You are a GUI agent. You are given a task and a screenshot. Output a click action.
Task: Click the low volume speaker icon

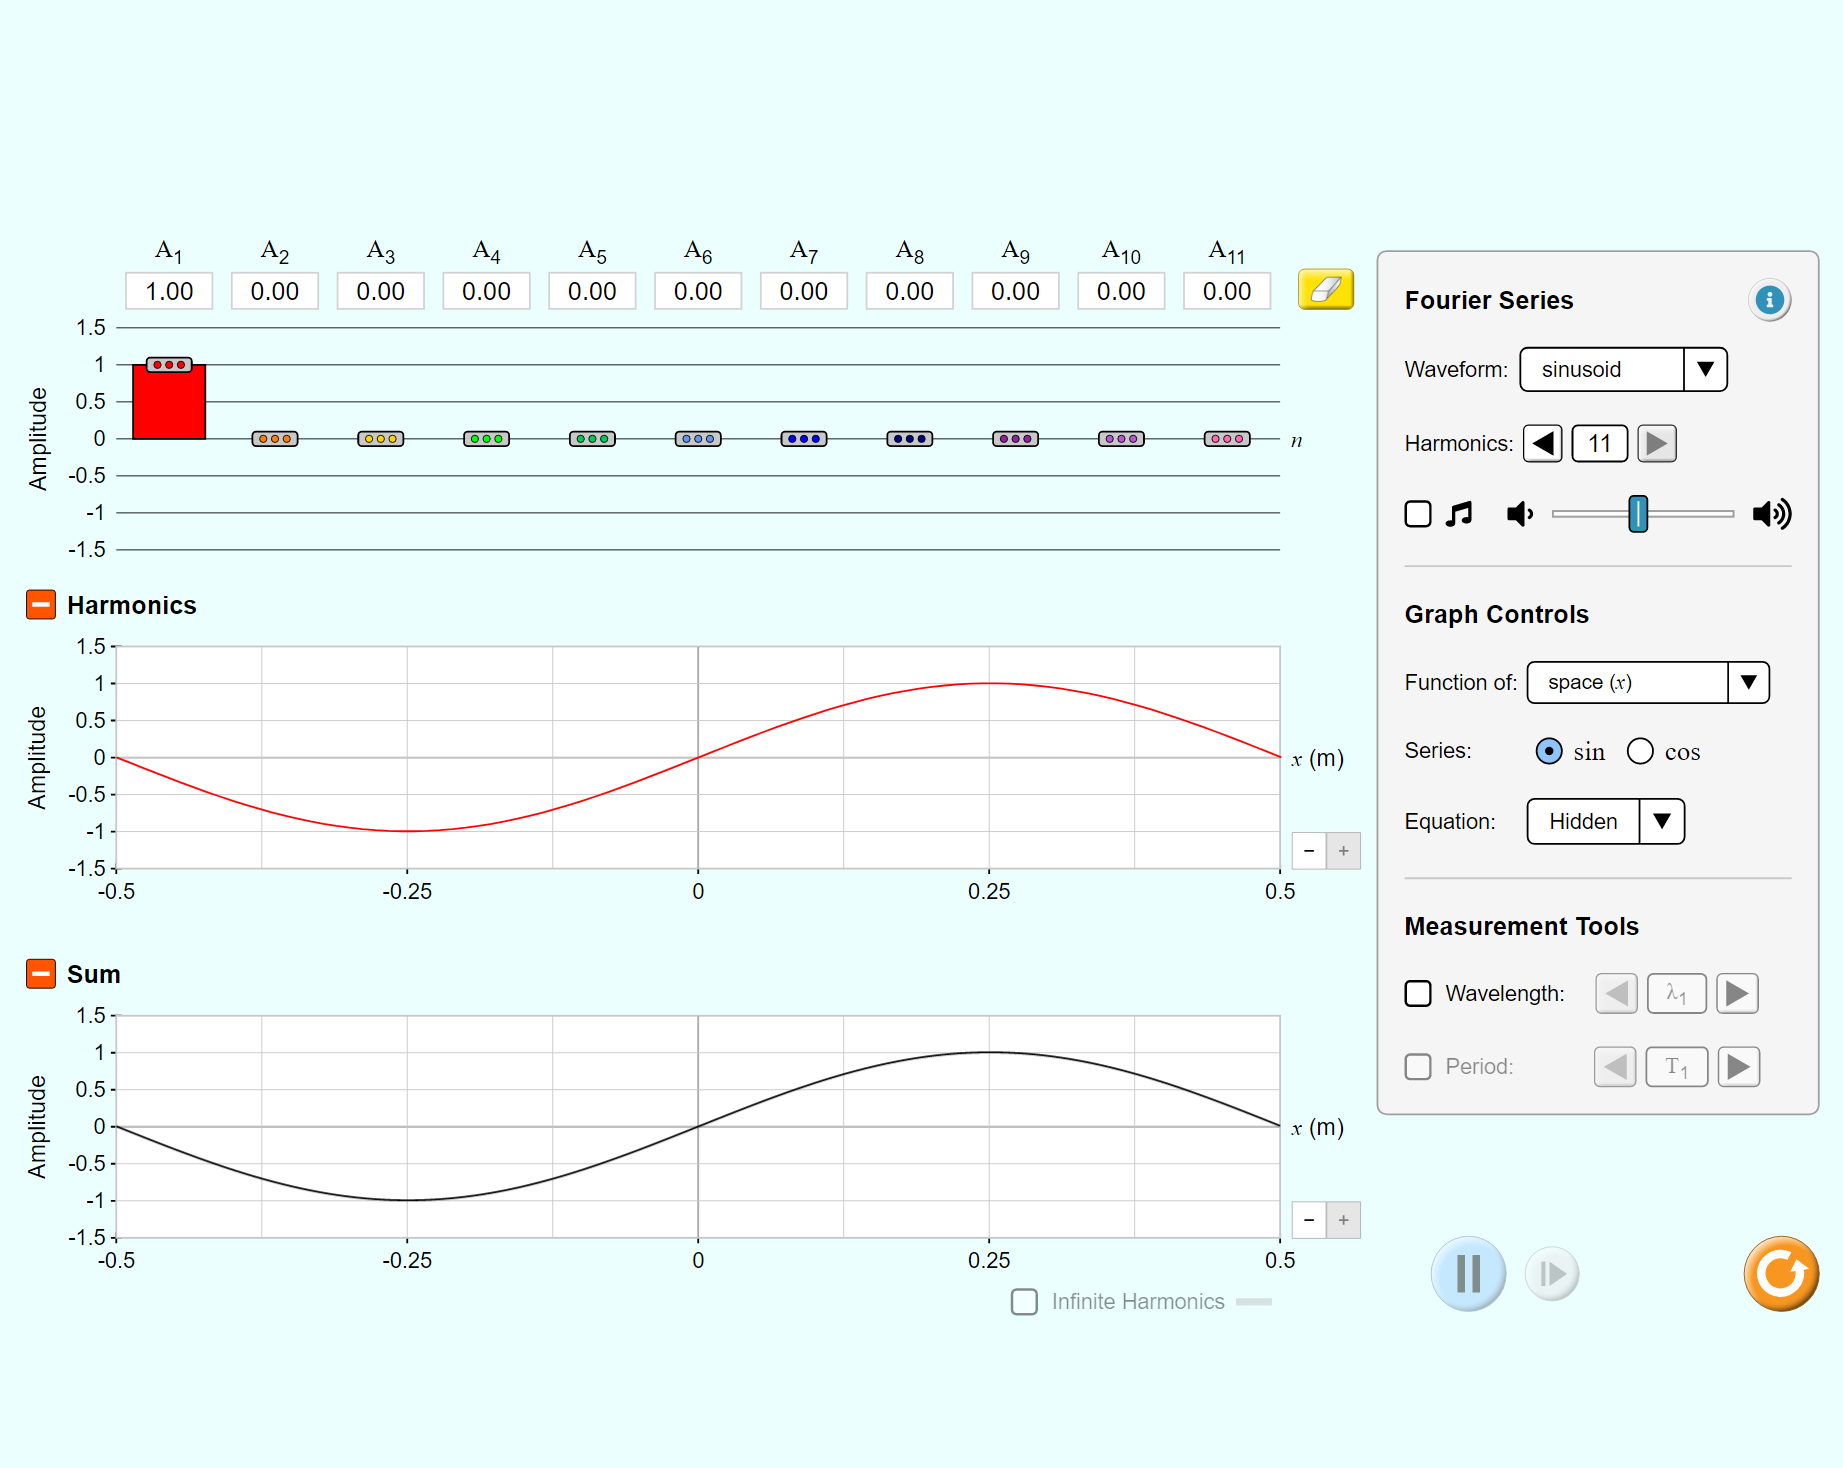click(x=1519, y=514)
